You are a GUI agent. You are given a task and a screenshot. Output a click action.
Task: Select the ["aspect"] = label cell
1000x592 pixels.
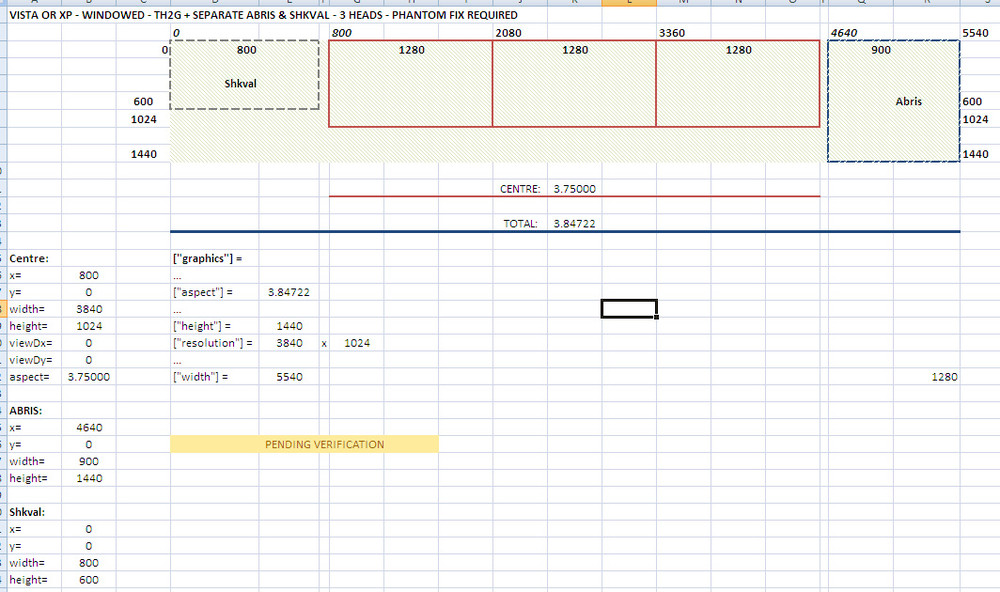(x=203, y=292)
